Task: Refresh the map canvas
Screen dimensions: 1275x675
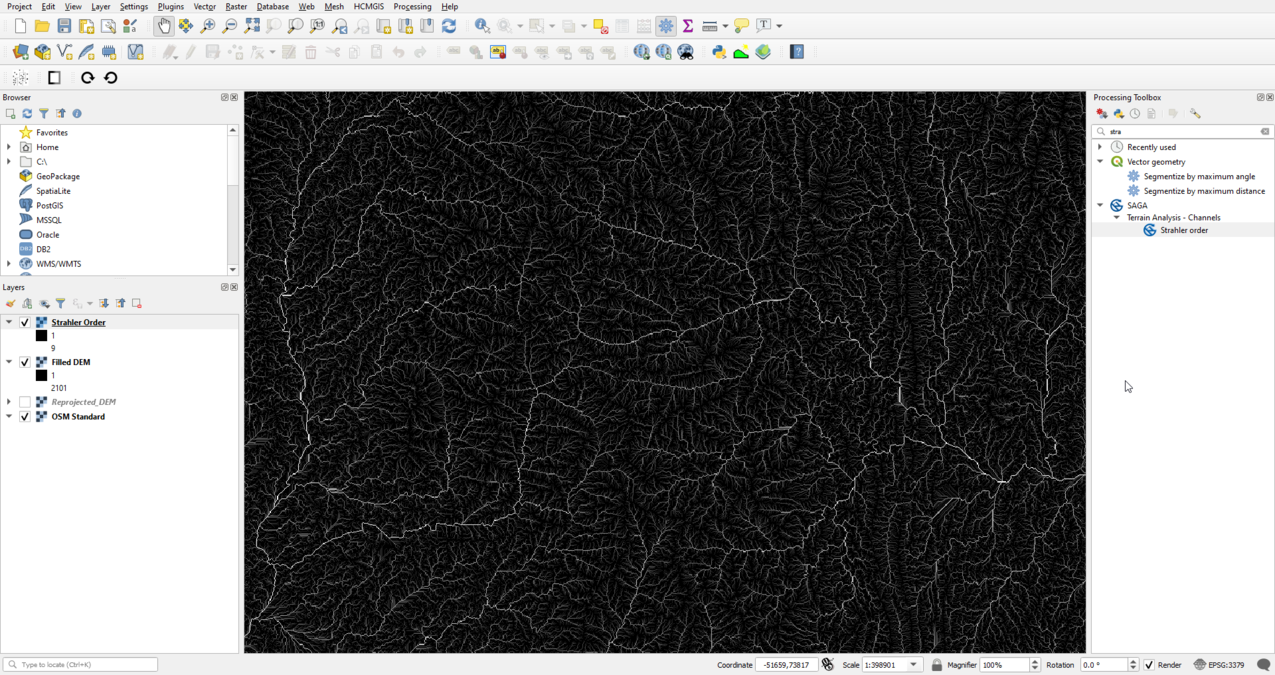Action: [450, 26]
